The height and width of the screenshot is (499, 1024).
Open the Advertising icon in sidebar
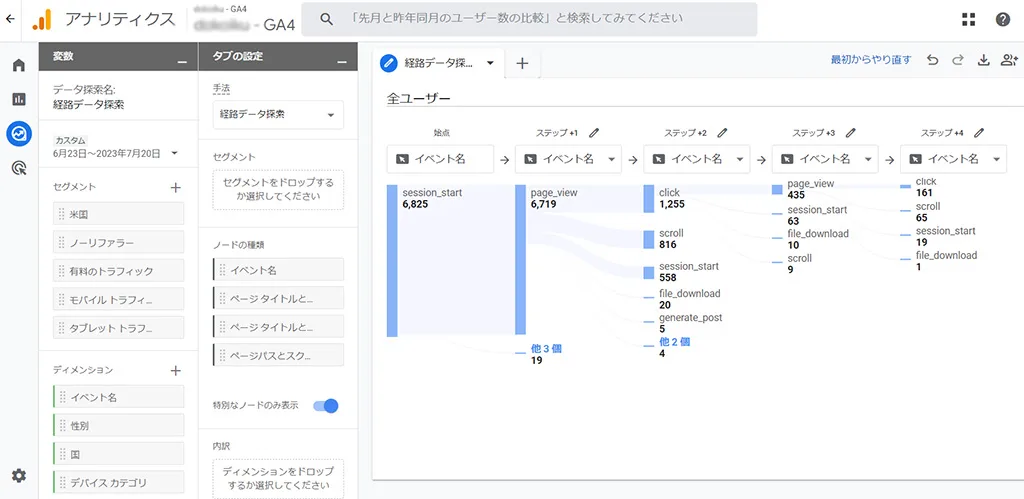click(18, 168)
